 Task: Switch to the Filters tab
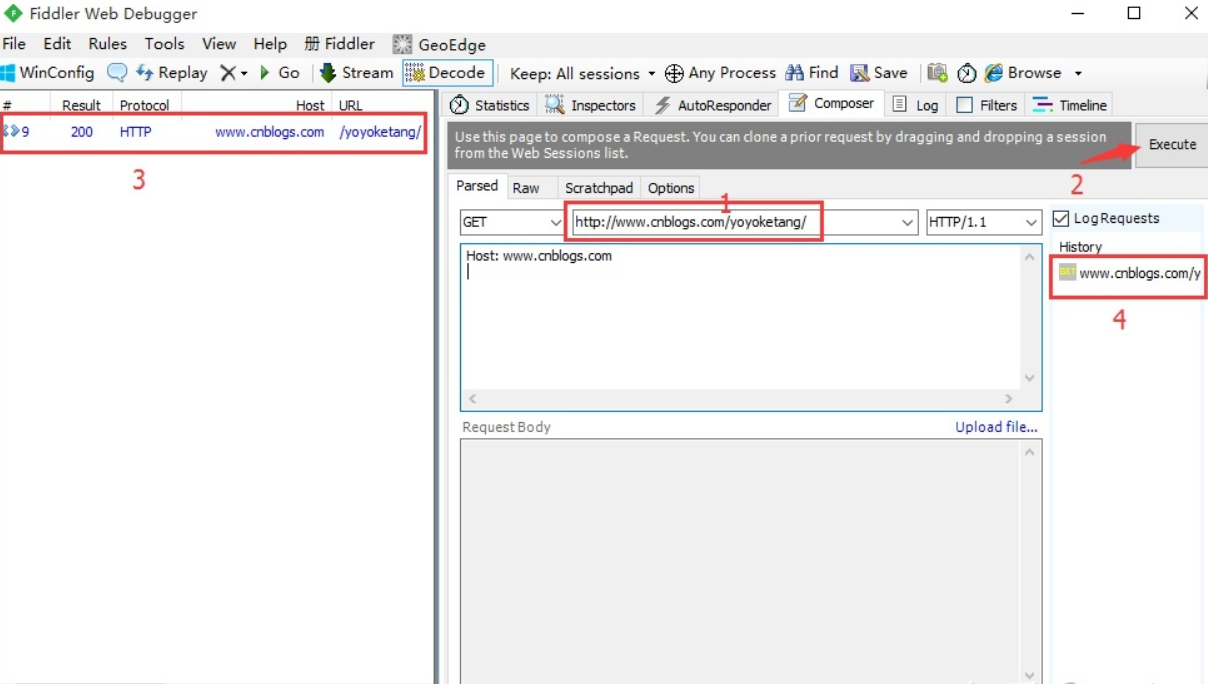[x=987, y=105]
